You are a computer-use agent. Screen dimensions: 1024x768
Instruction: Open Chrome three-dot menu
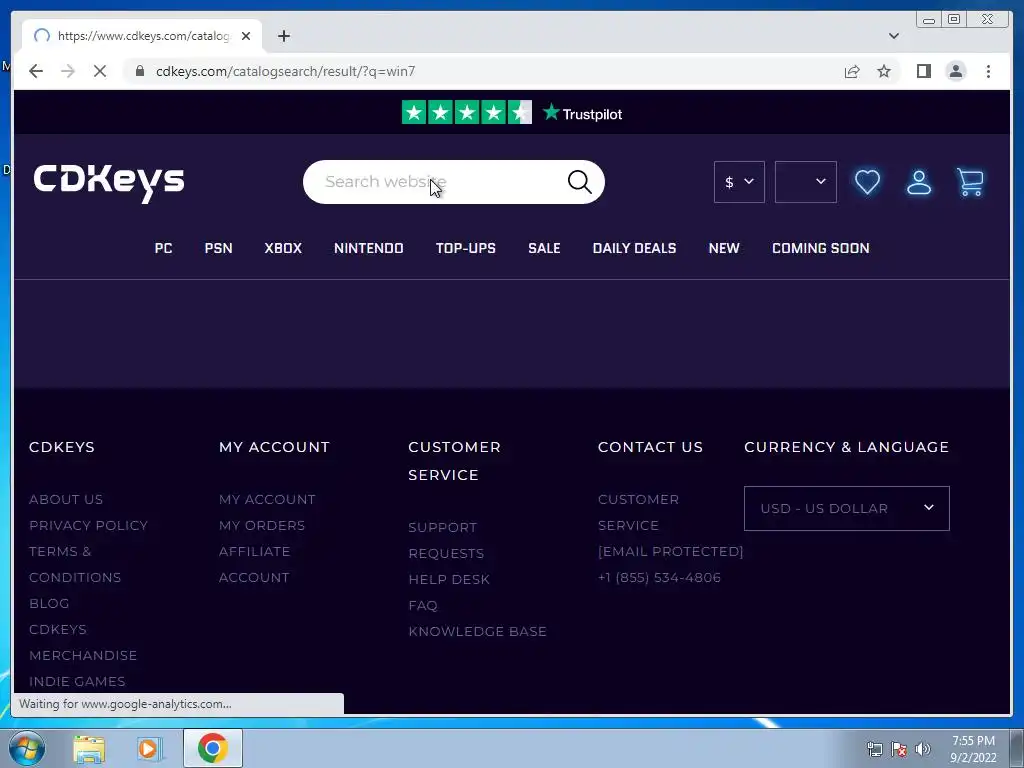[988, 71]
